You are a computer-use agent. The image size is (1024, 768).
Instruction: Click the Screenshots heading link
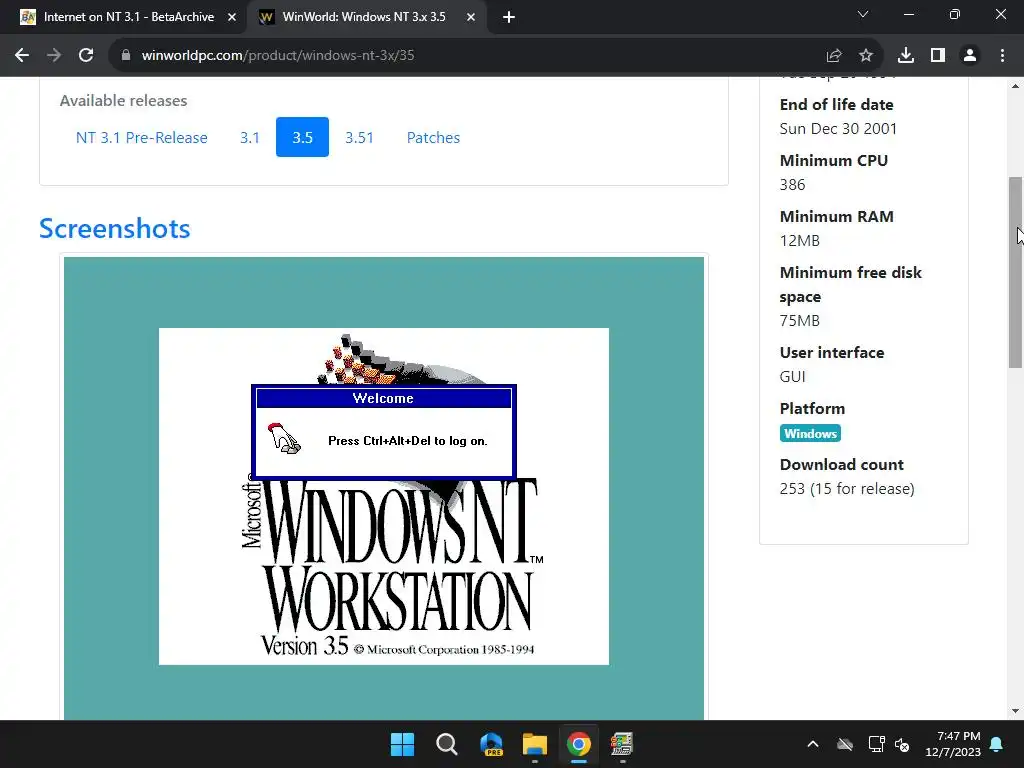115,228
